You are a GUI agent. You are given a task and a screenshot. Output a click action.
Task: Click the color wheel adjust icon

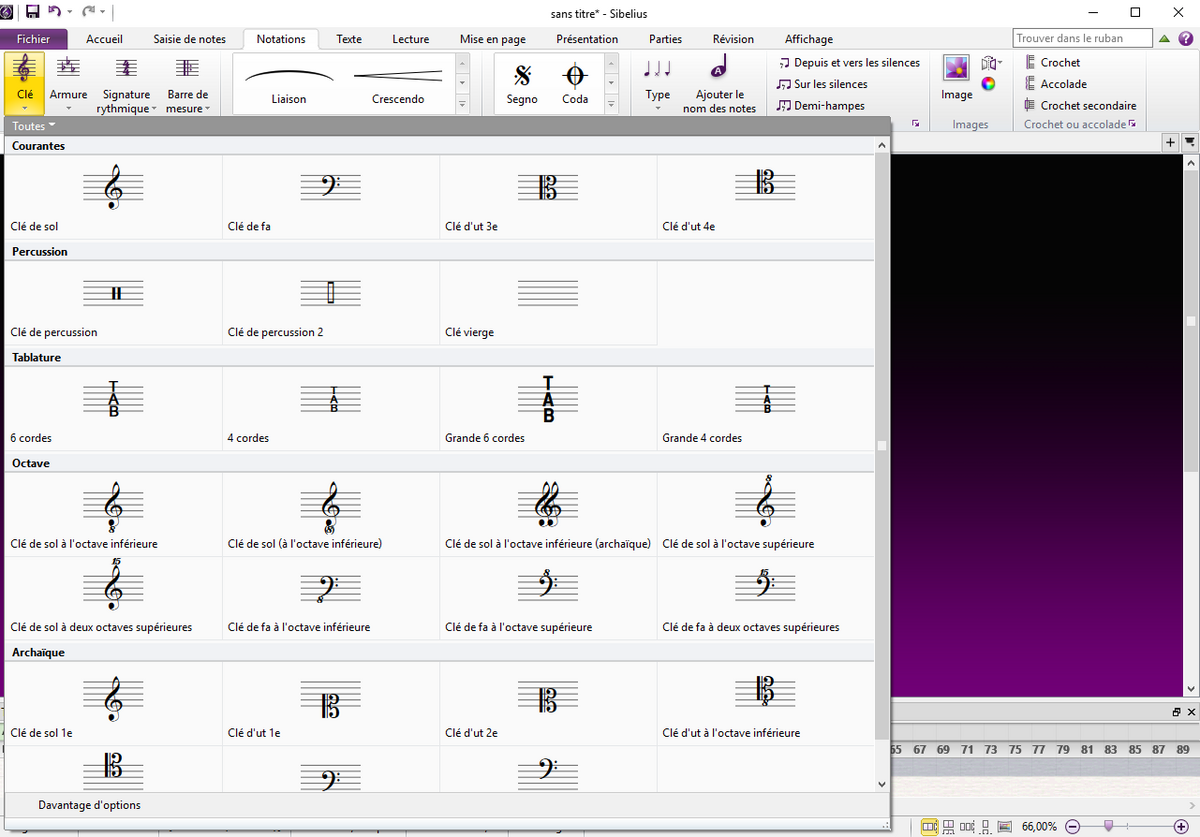(x=988, y=84)
